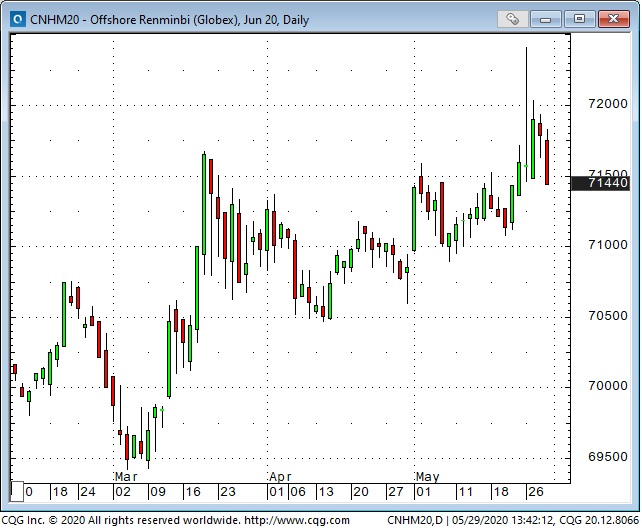Click the 'CQG Inc. © 2020' copyright text

43,520
